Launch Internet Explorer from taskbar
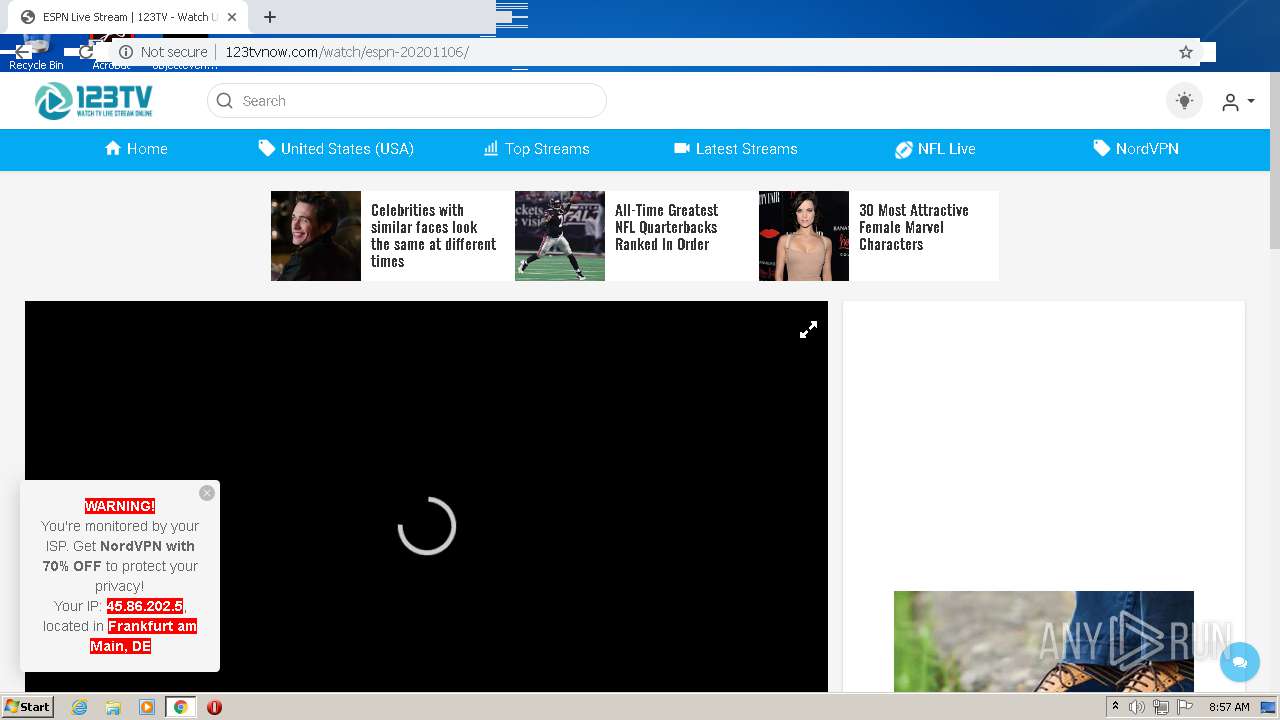This screenshot has height=720, width=1280. [x=79, y=707]
